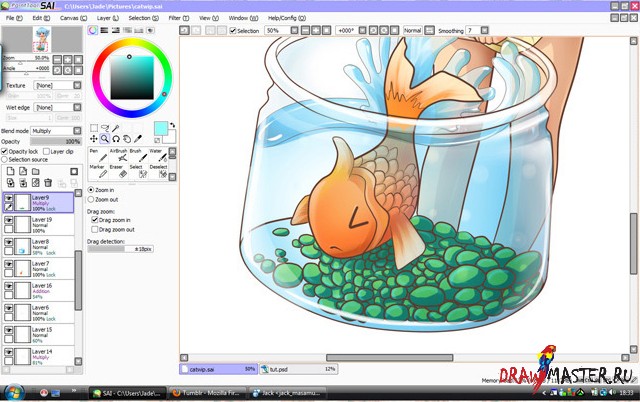Hide Layer19 using its eye icon
This screenshot has height=402, width=640.
pos(9,220)
